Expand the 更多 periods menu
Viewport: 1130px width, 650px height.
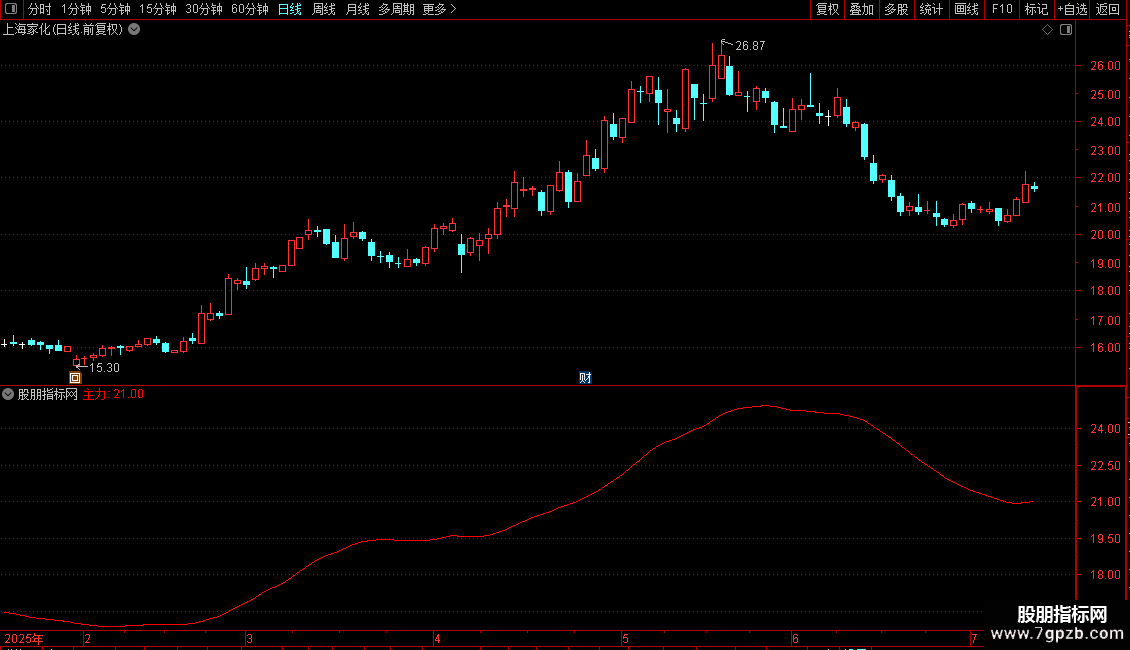[x=439, y=9]
